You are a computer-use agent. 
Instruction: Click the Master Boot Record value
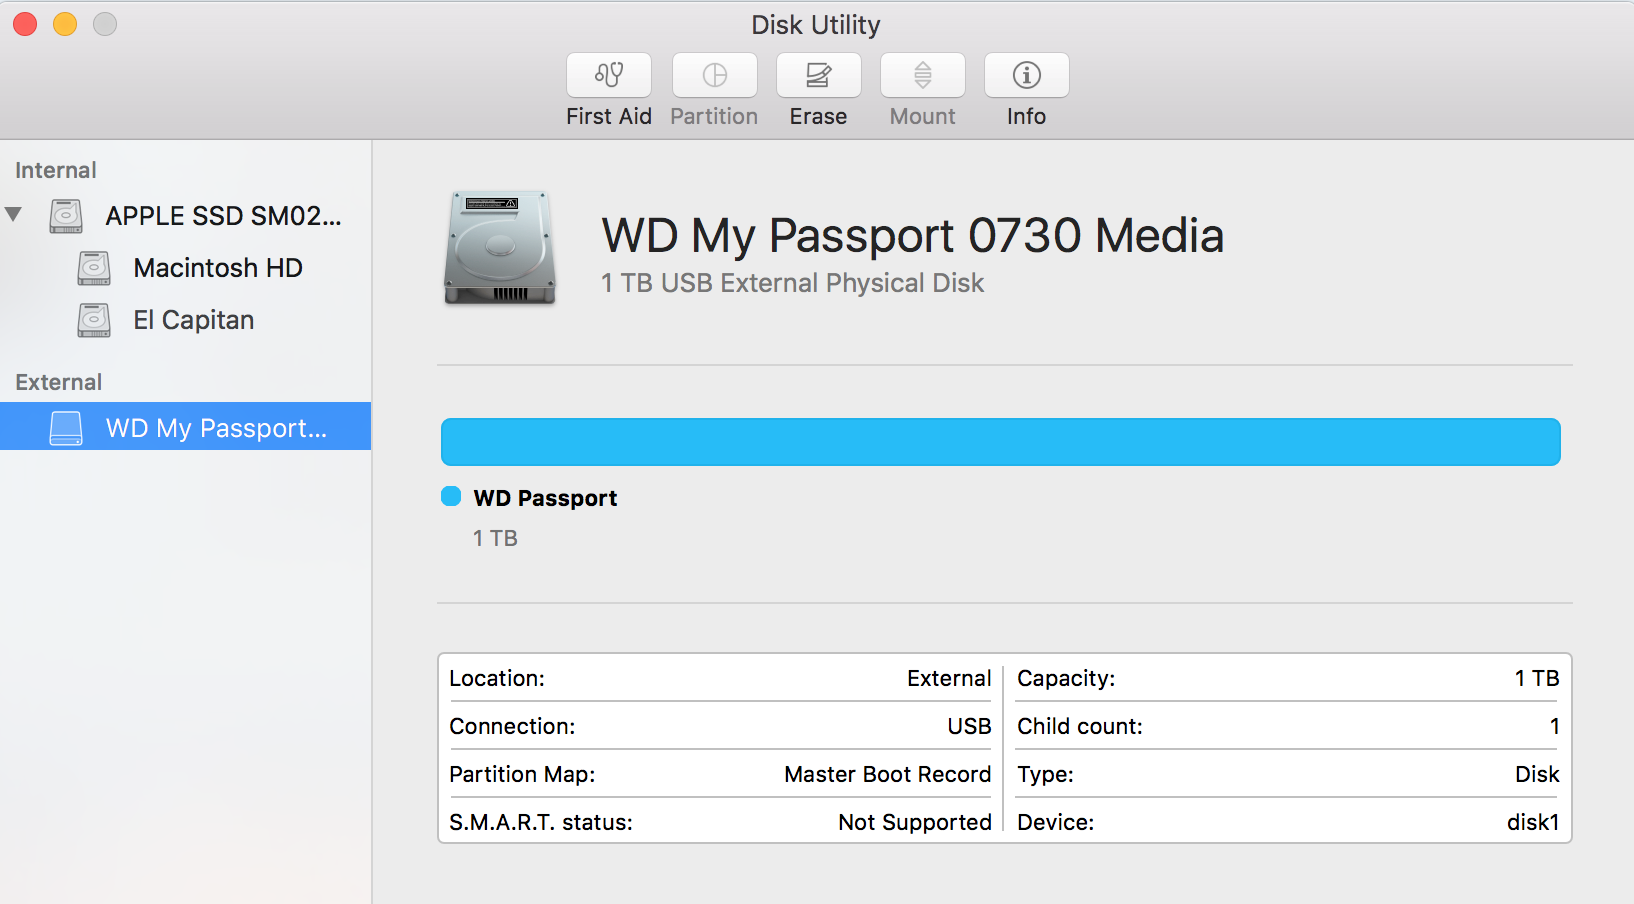[x=887, y=774]
